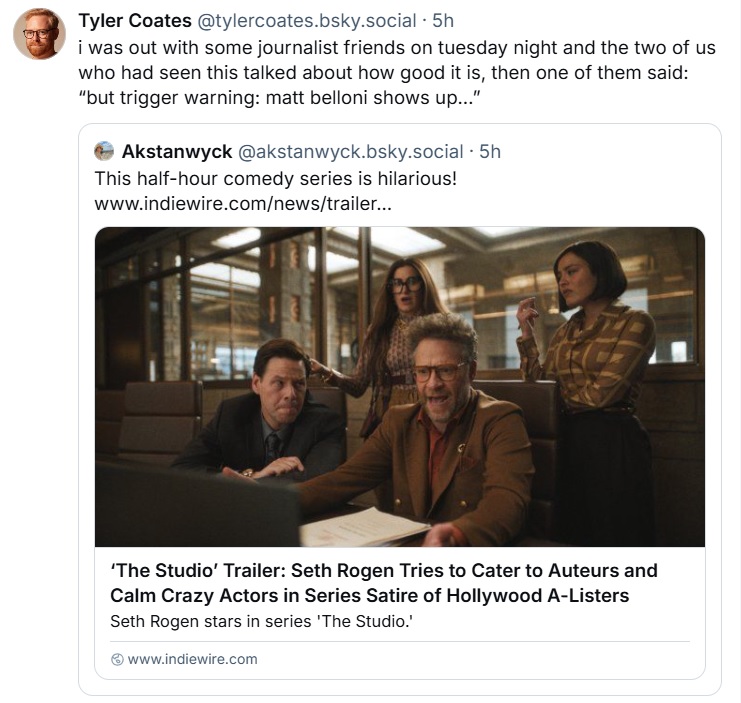
Task: Open the Akstanwyck display name link
Action: click(x=176, y=152)
